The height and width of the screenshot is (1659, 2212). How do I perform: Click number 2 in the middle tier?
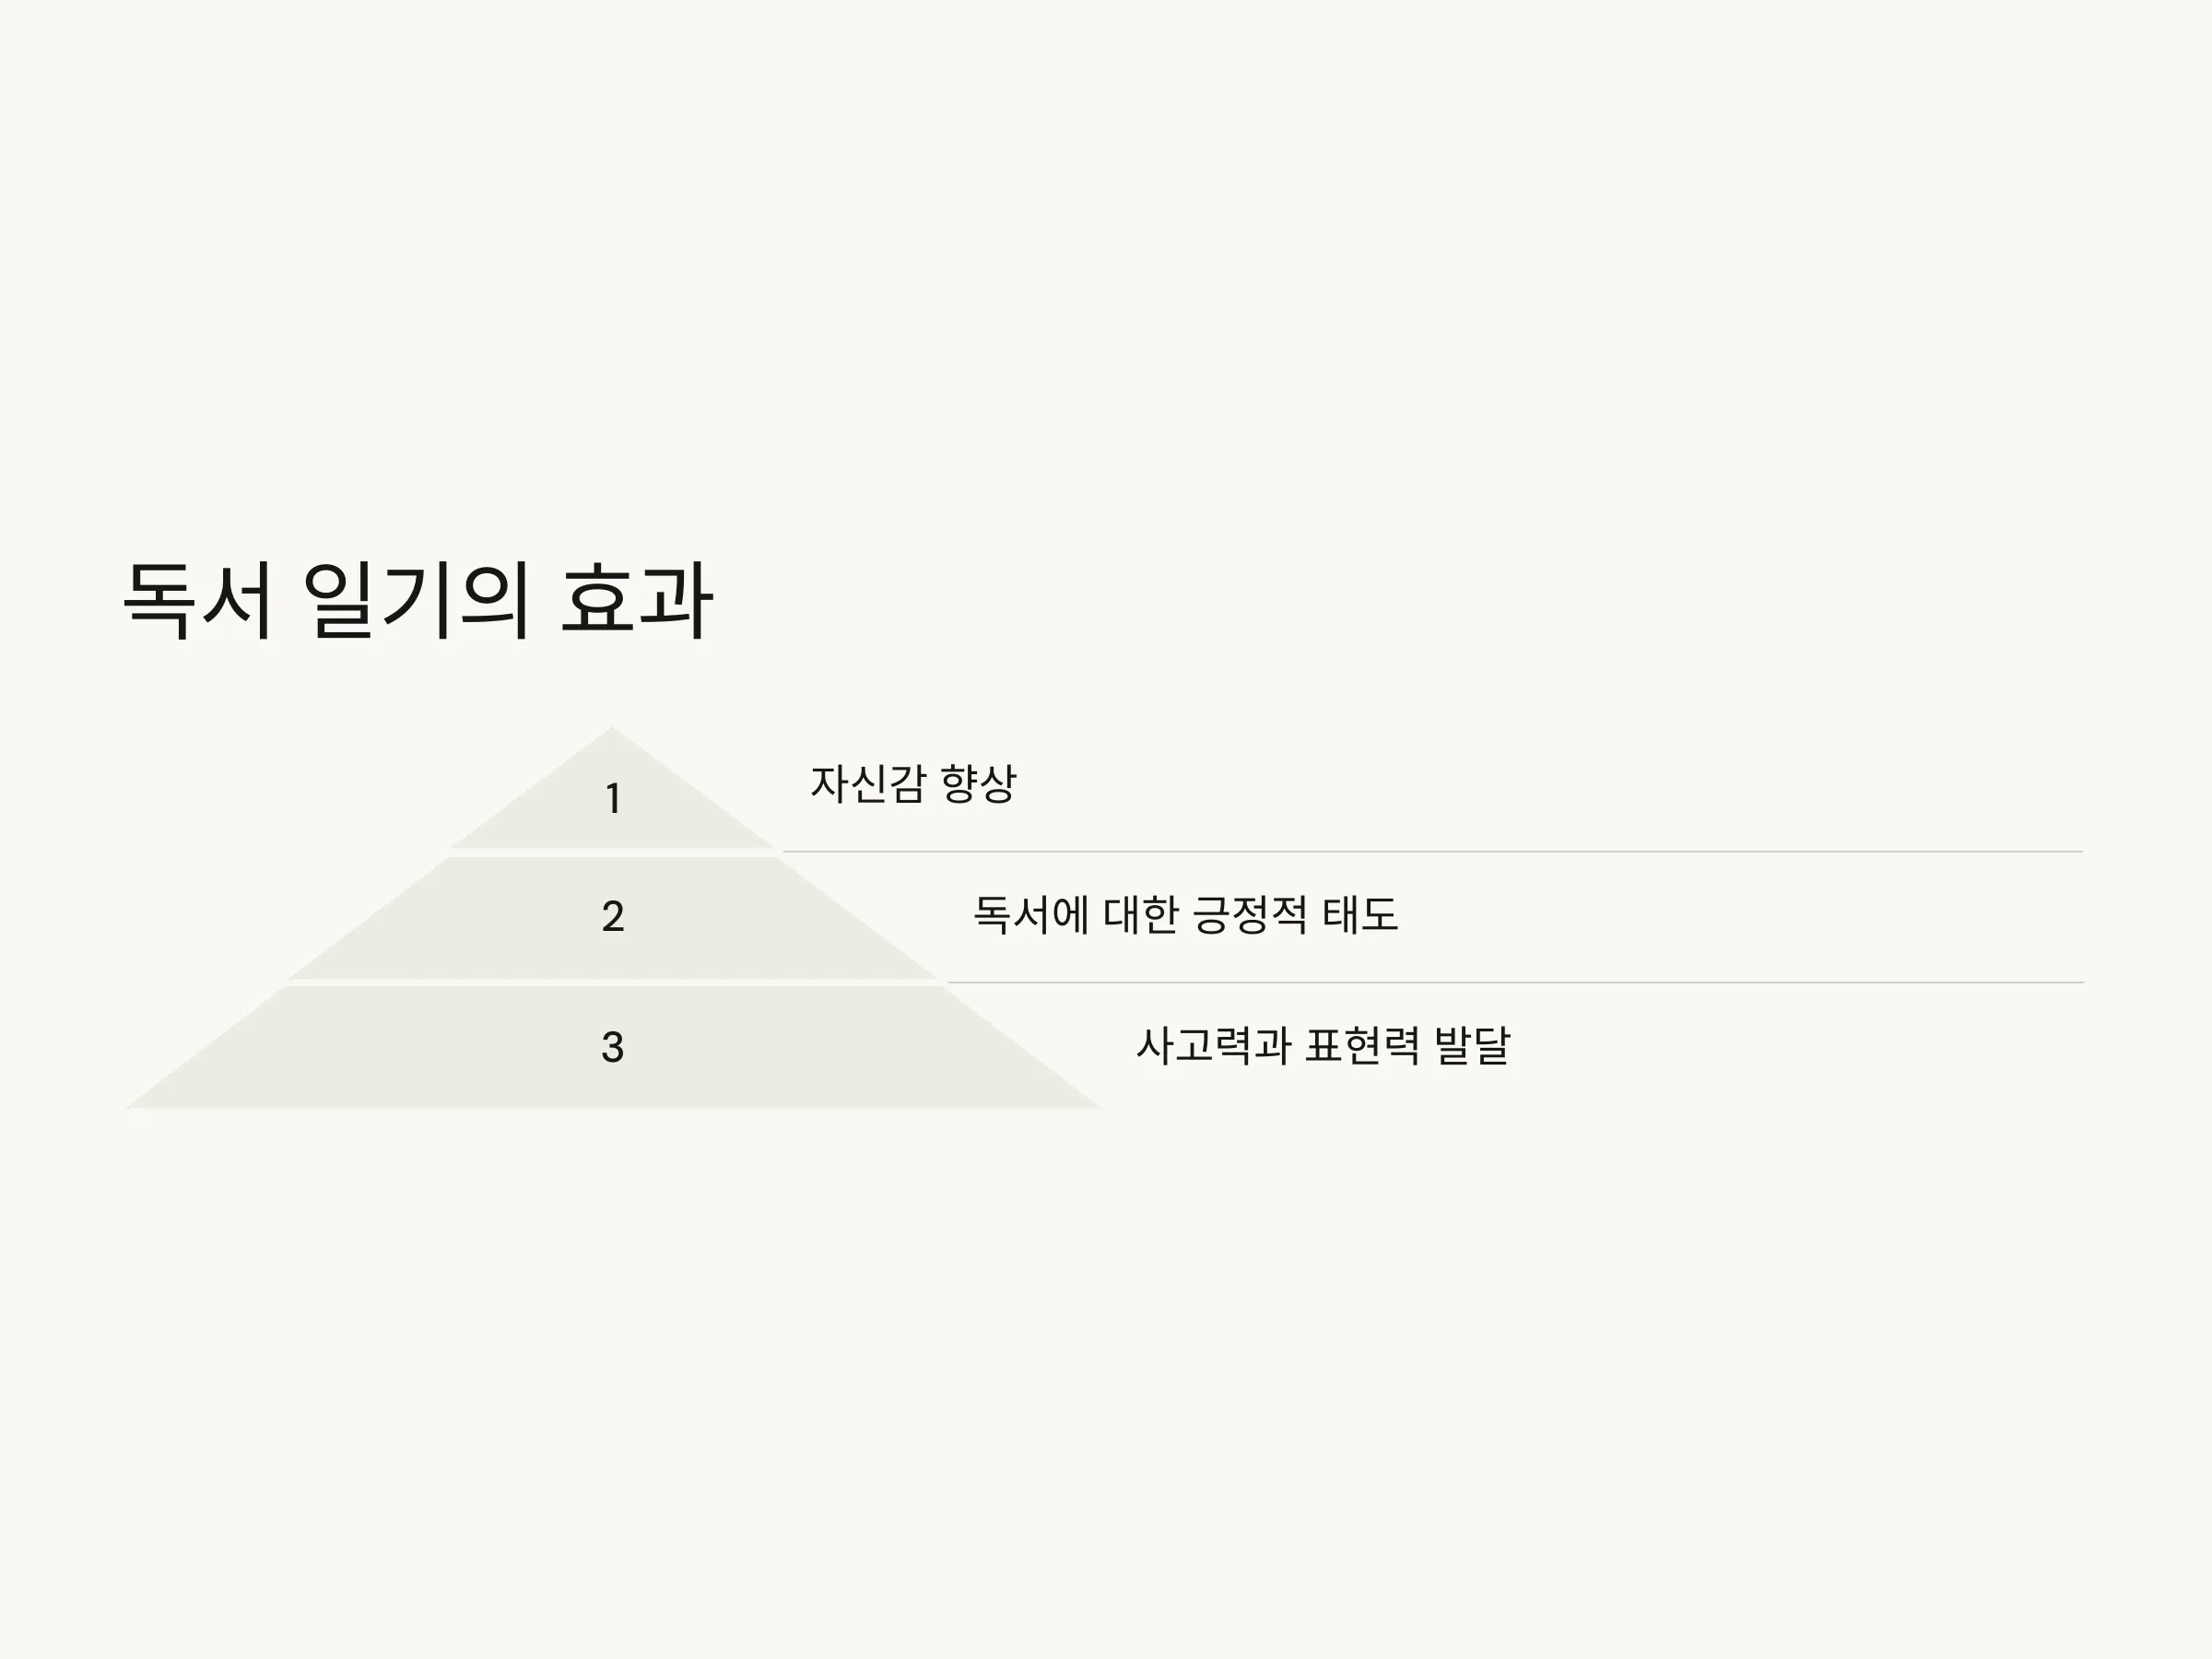pyautogui.click(x=613, y=916)
